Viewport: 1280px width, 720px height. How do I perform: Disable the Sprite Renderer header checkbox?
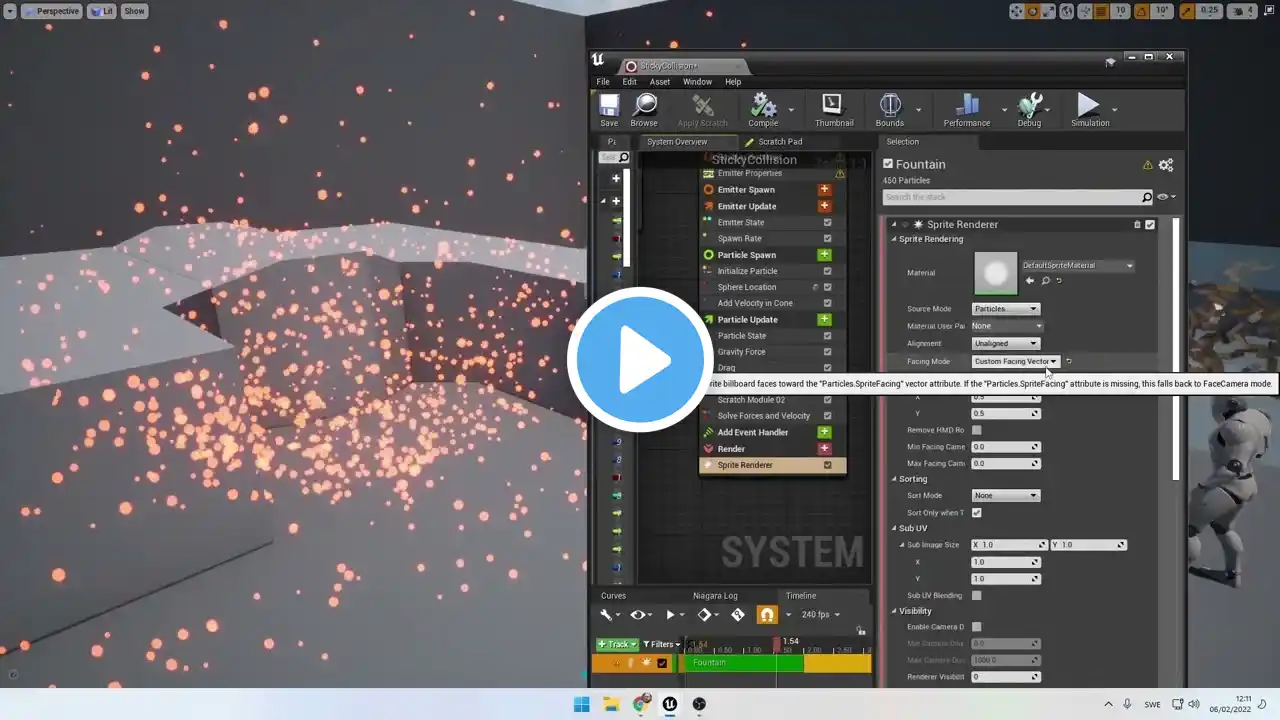click(x=1150, y=225)
